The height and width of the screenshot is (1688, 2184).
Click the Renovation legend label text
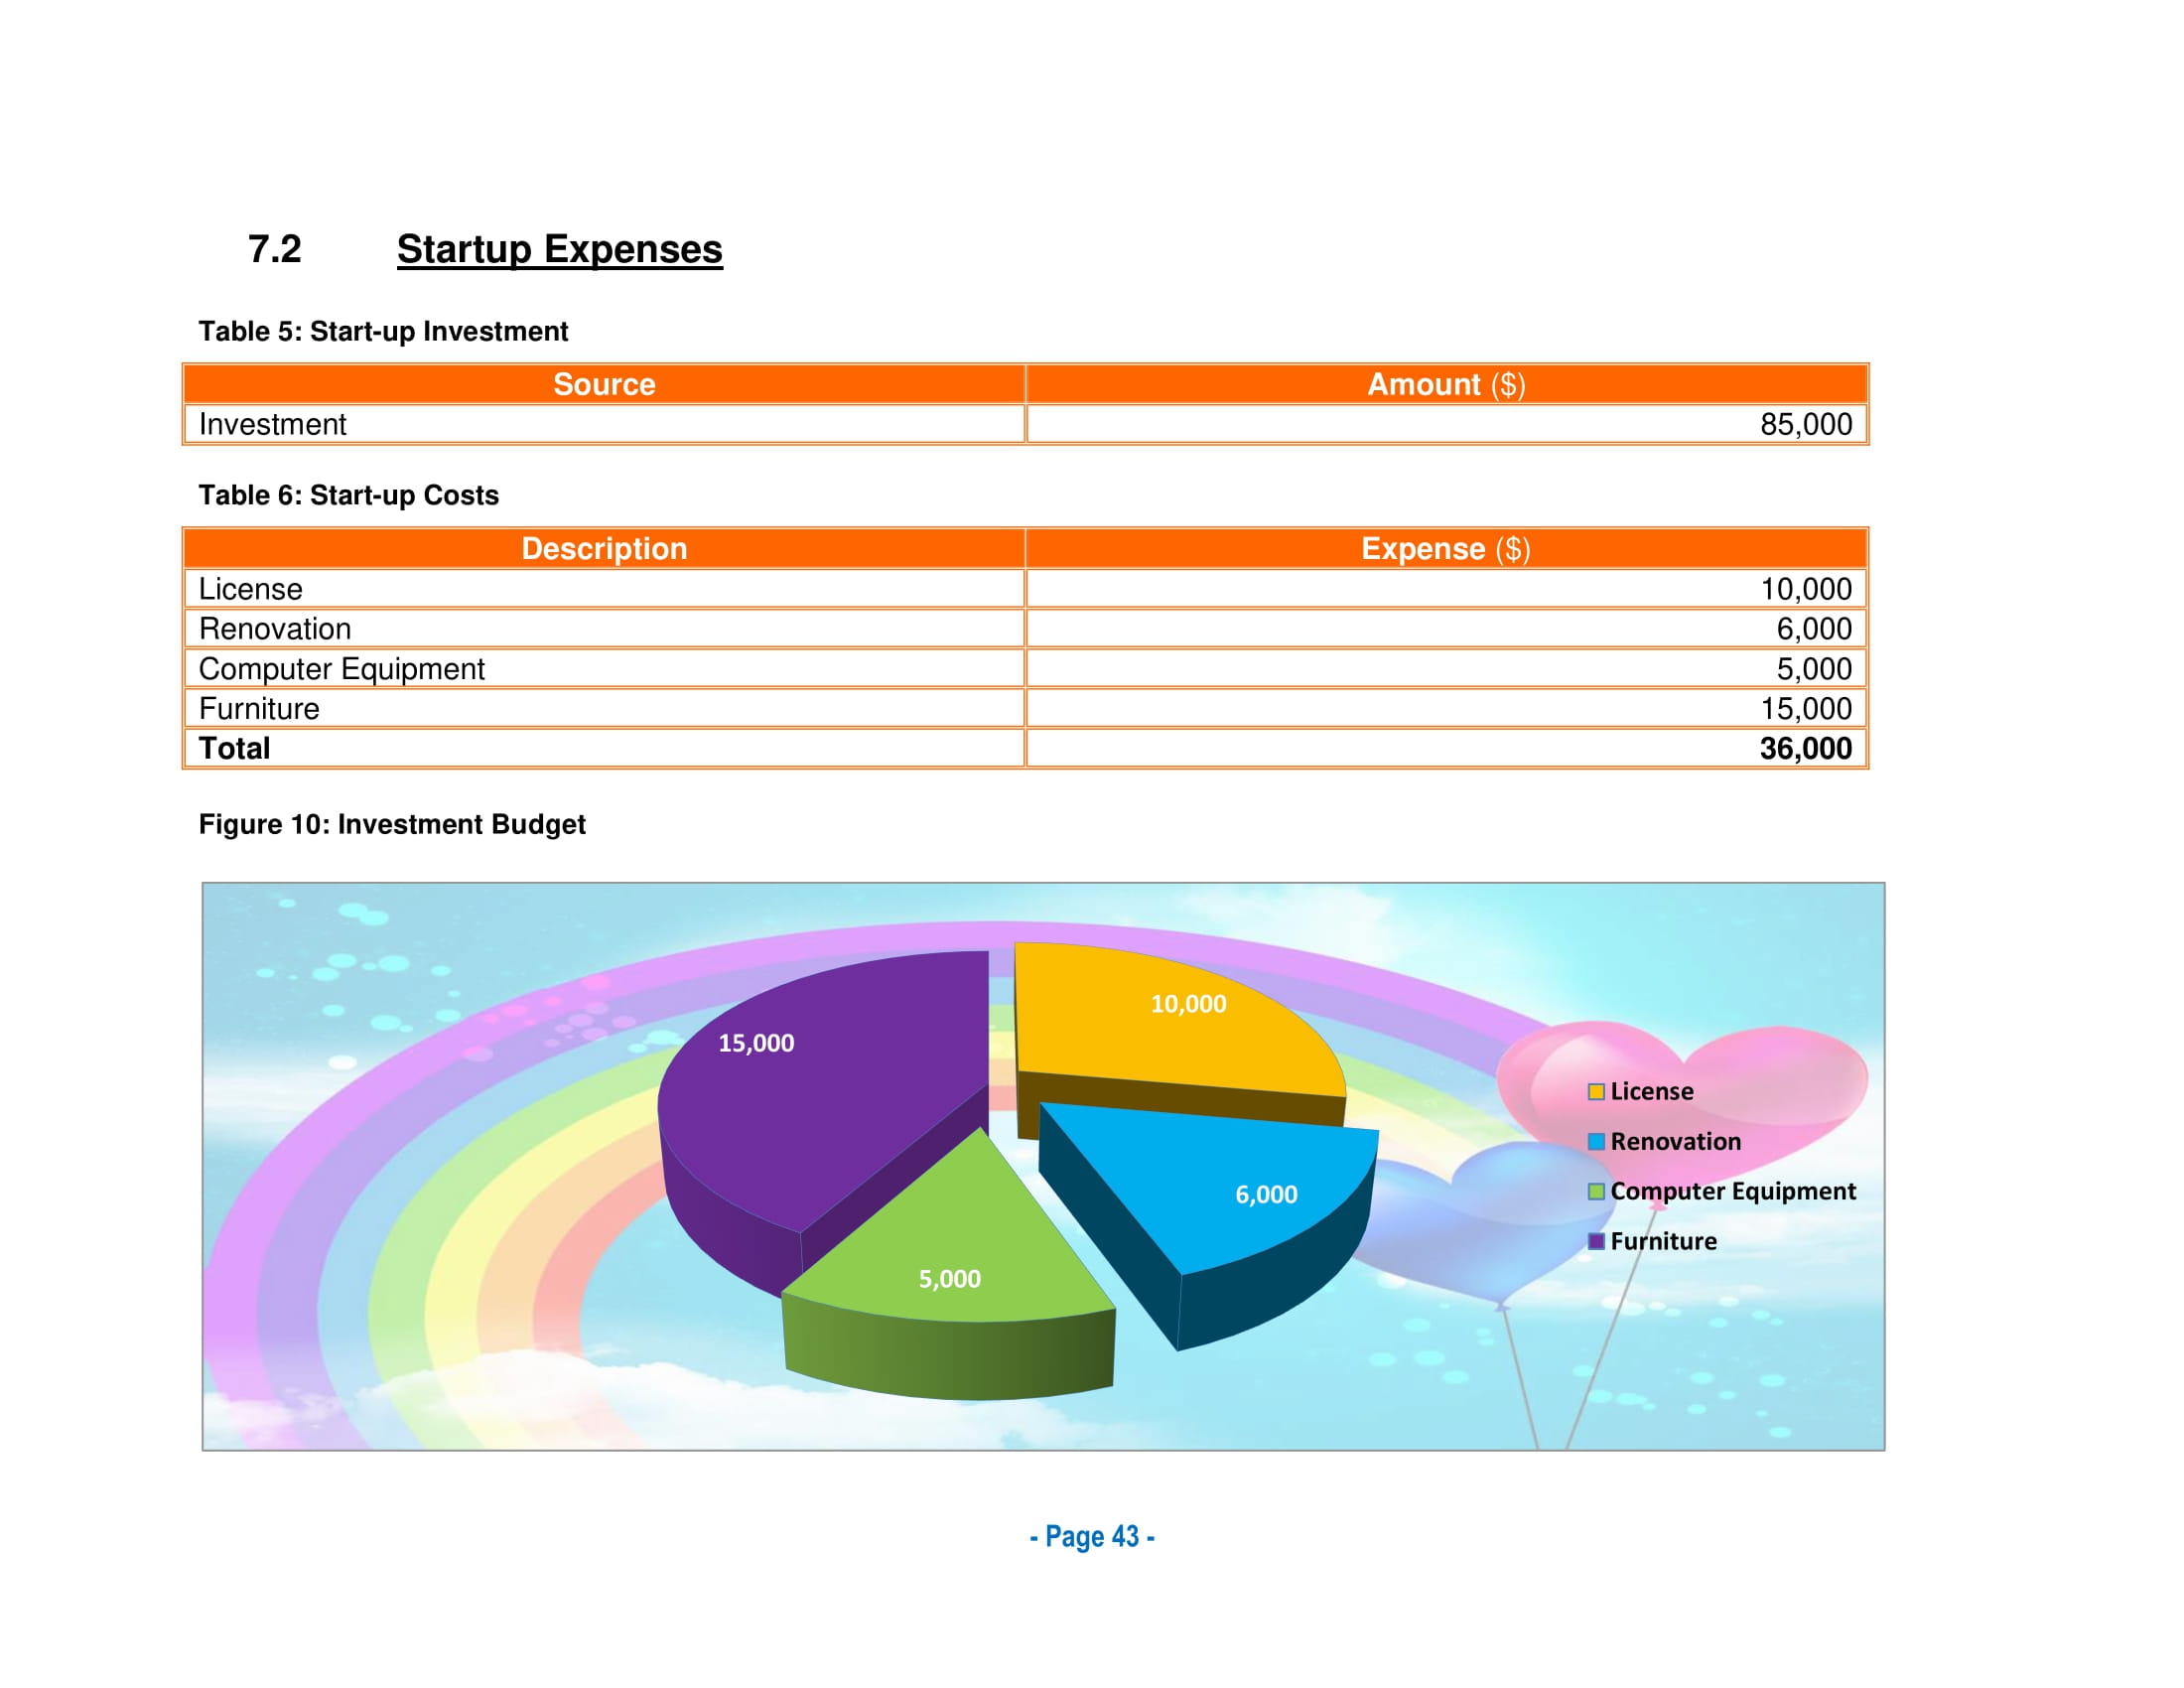[1675, 1141]
